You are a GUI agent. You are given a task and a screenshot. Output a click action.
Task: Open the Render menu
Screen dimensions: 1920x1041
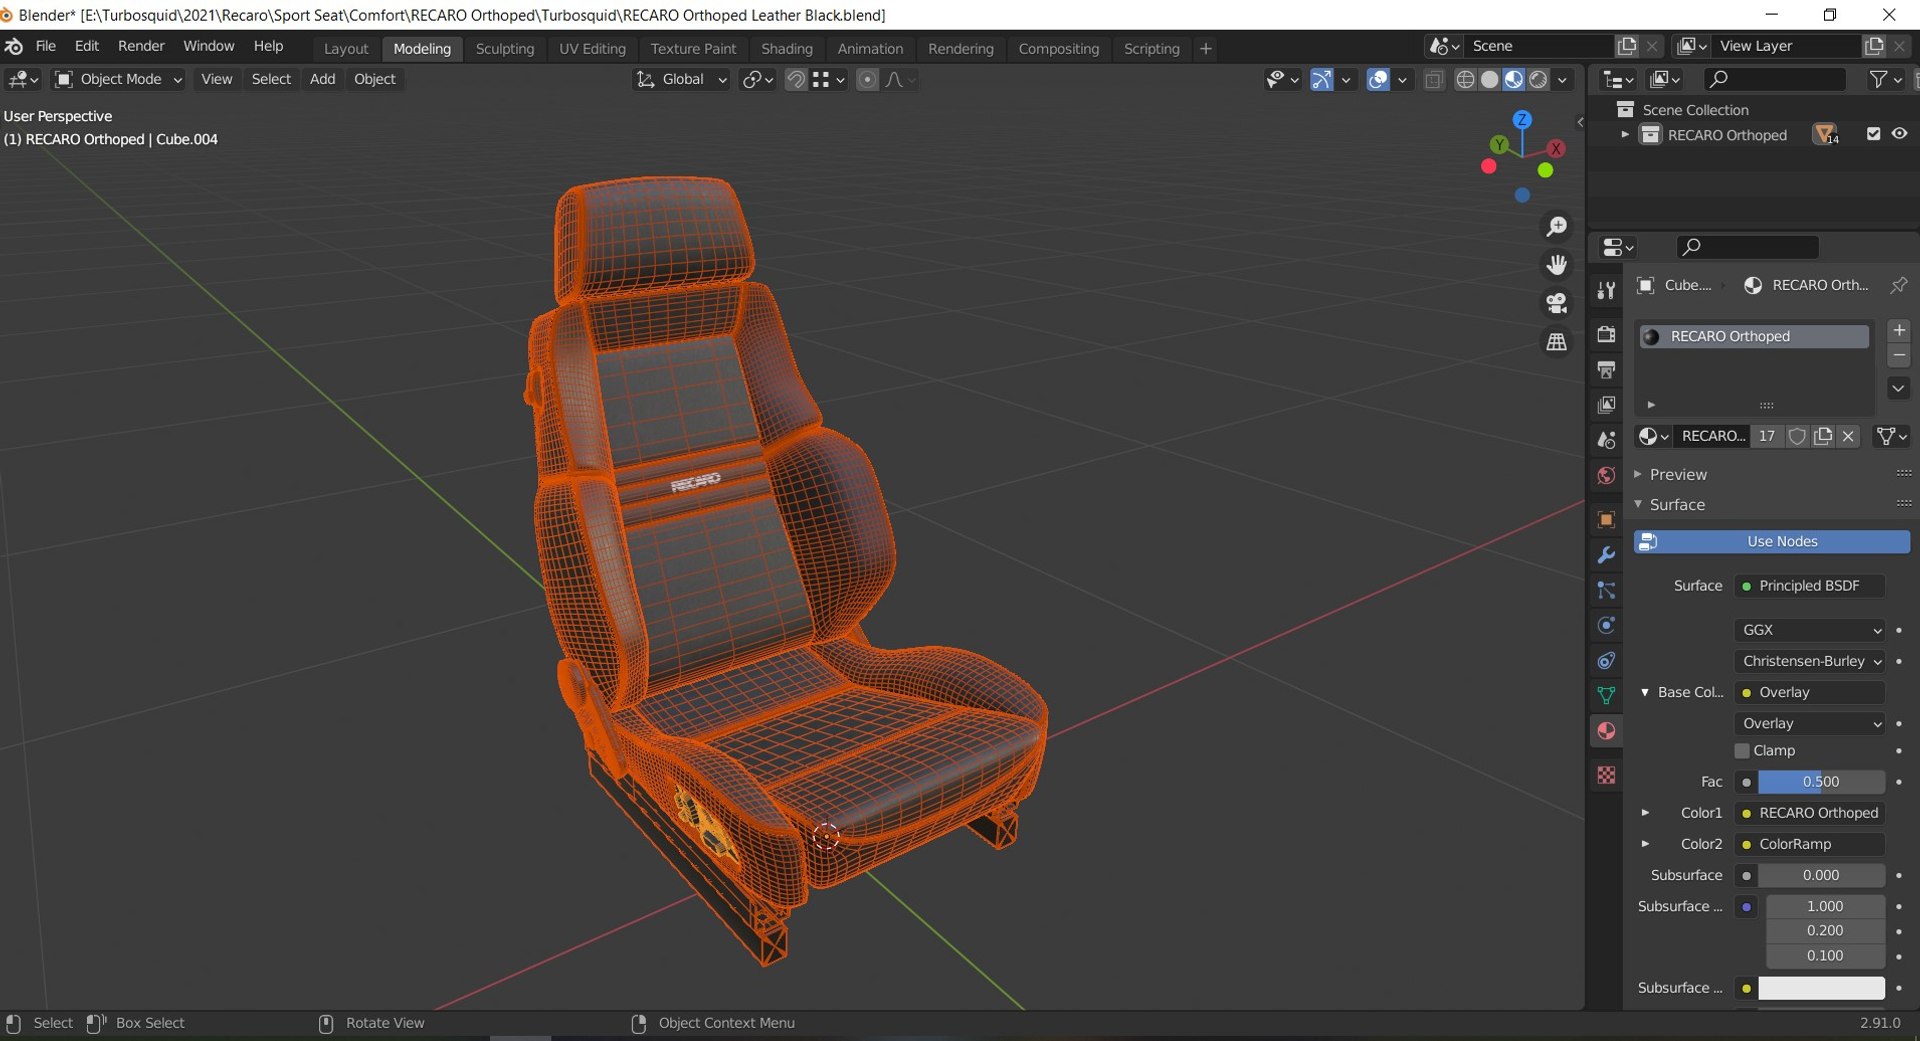[141, 46]
